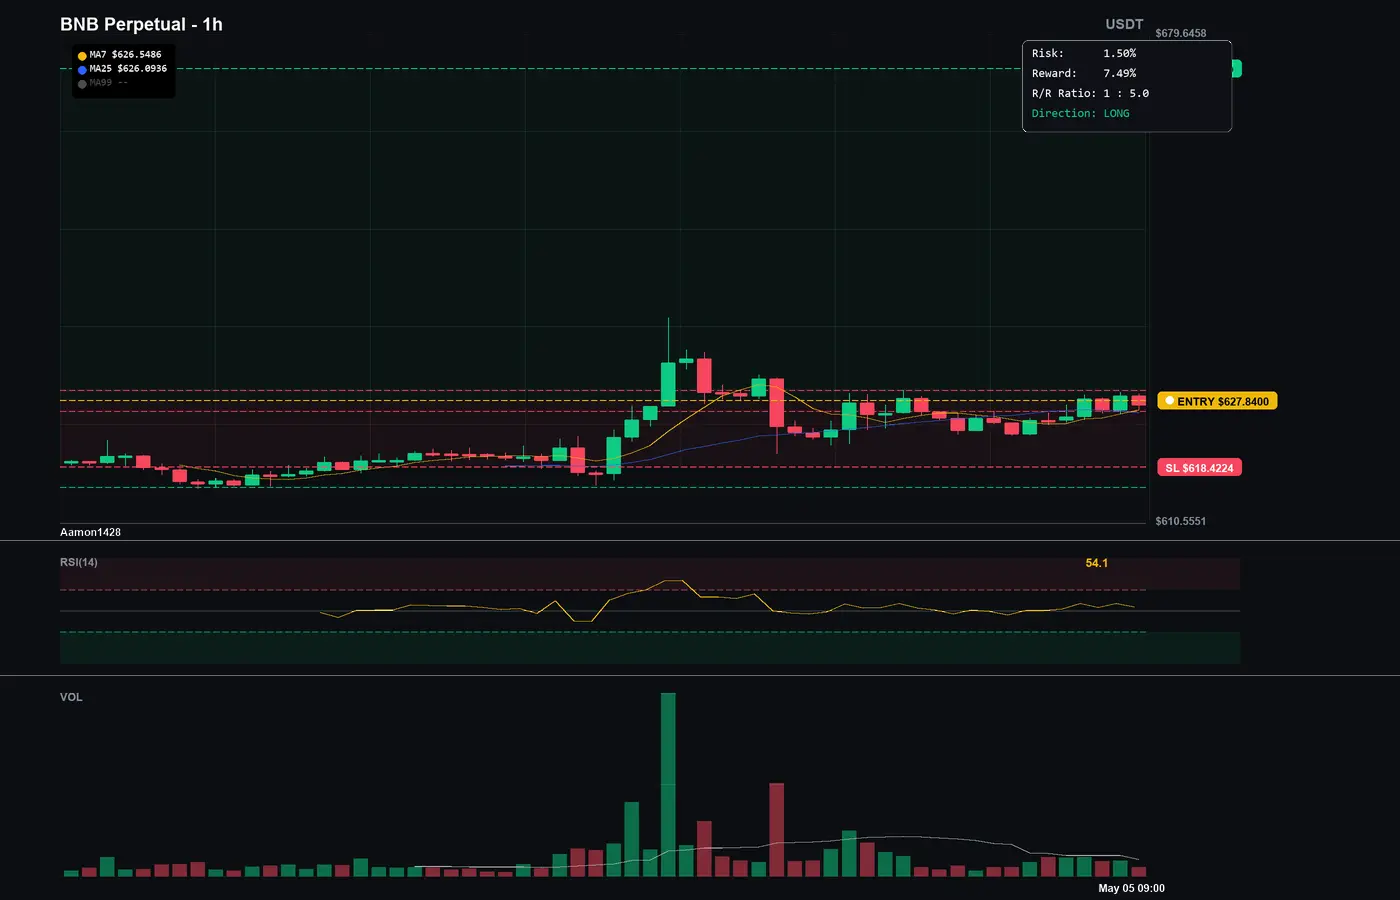Select the MA7 $626.5486 legend value
Image resolution: width=1400 pixels, height=900 pixels.
pyautogui.click(x=125, y=55)
